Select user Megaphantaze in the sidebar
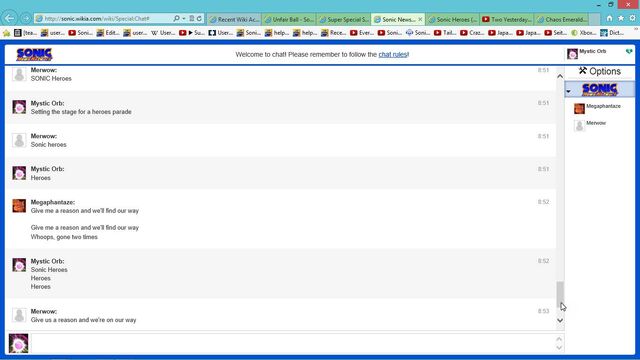The width and height of the screenshot is (640, 360). pyautogui.click(x=603, y=106)
